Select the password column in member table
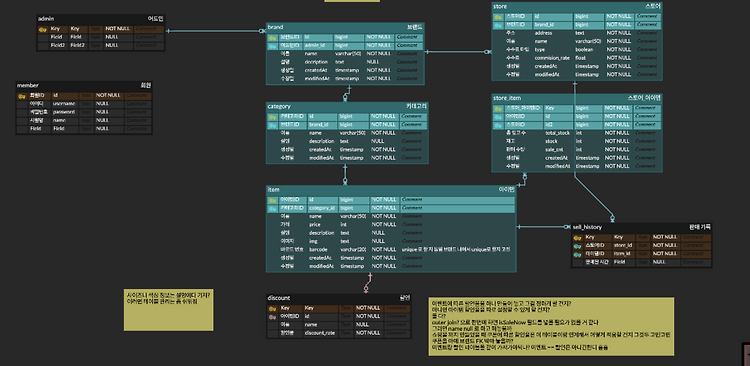This screenshot has width=750, height=366. [x=65, y=112]
